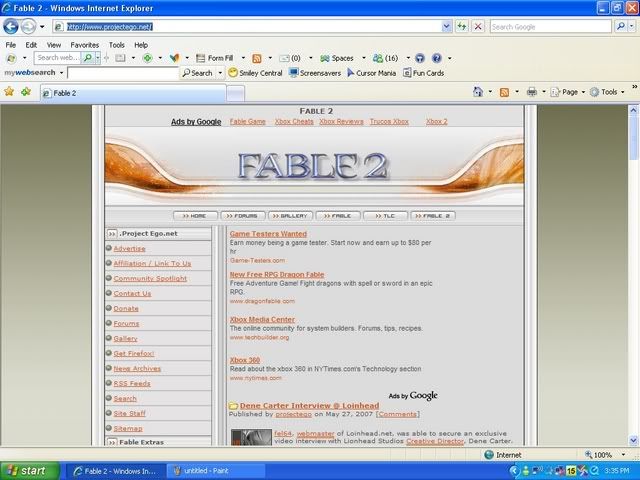This screenshot has width=640, height=480.
Task: Click the MSN butterfly icon
Action: (175, 58)
